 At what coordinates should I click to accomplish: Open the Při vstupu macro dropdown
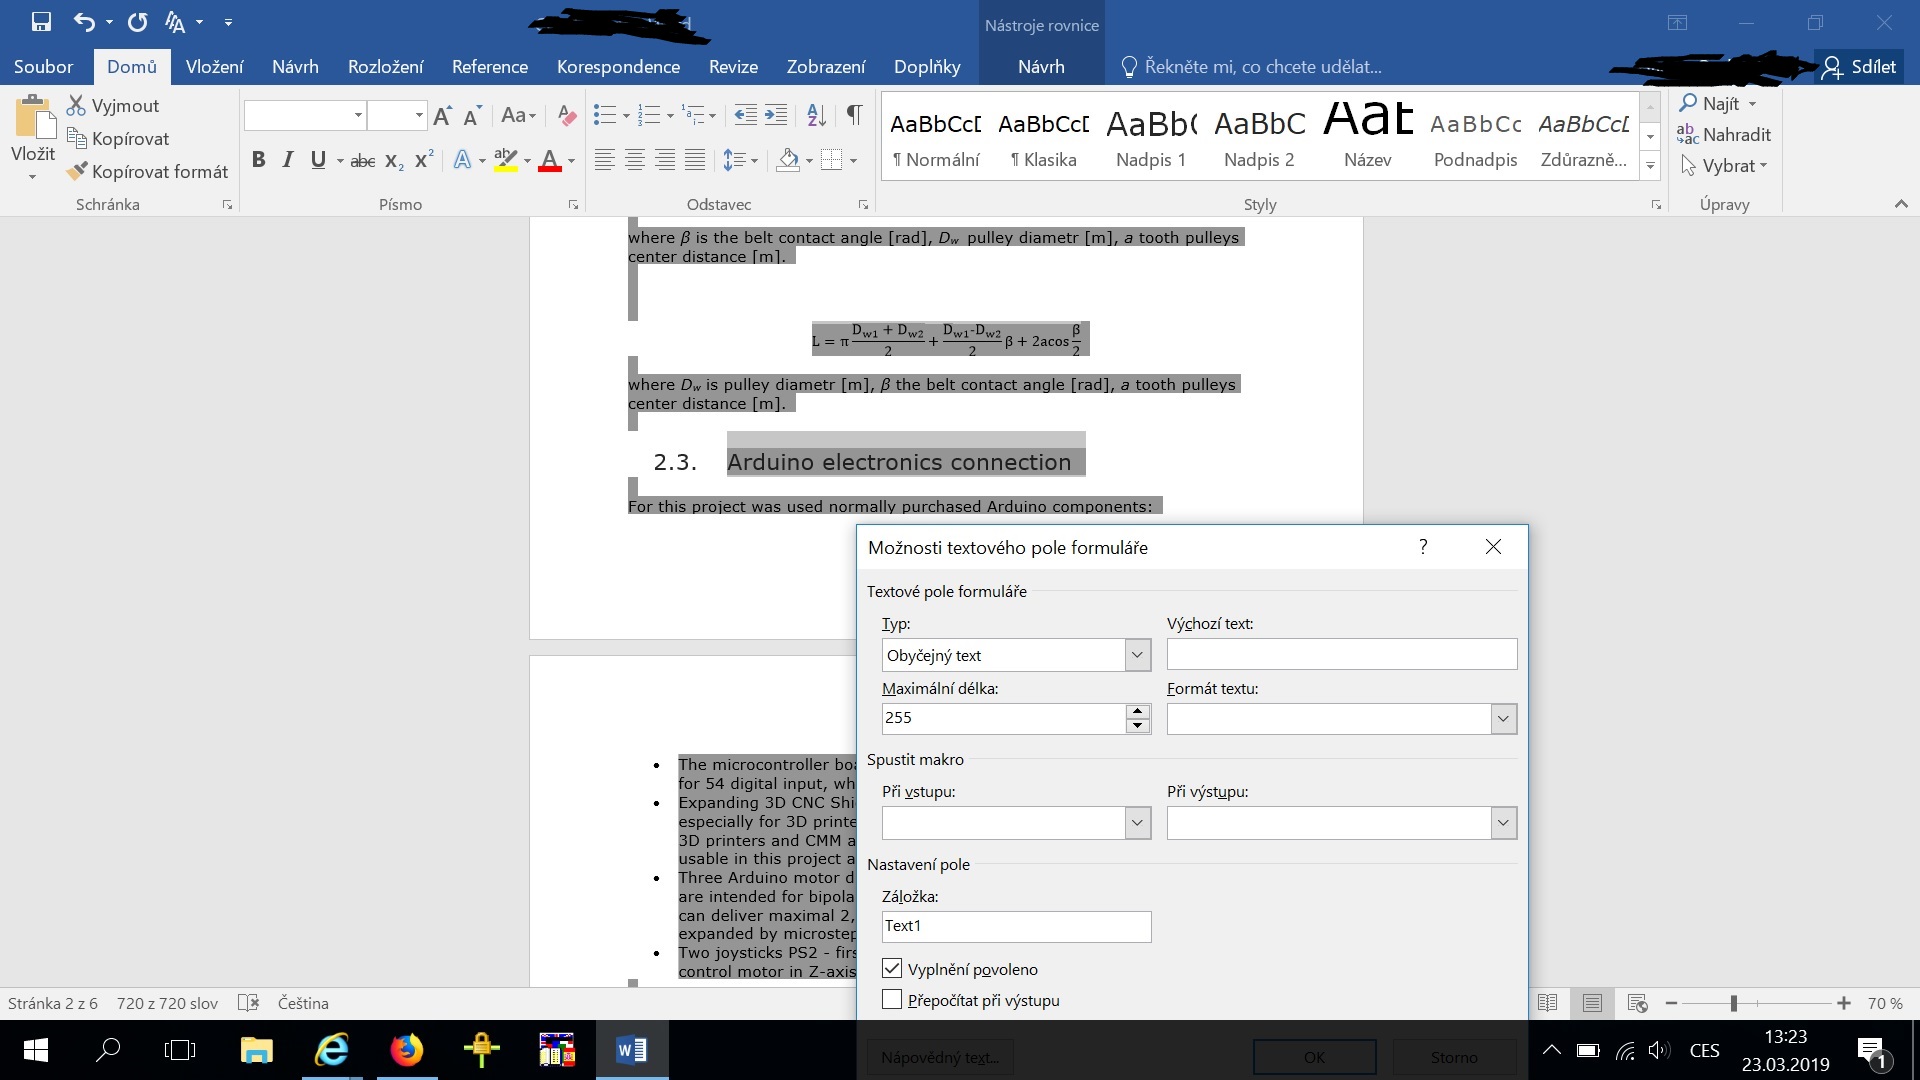click(x=1137, y=823)
